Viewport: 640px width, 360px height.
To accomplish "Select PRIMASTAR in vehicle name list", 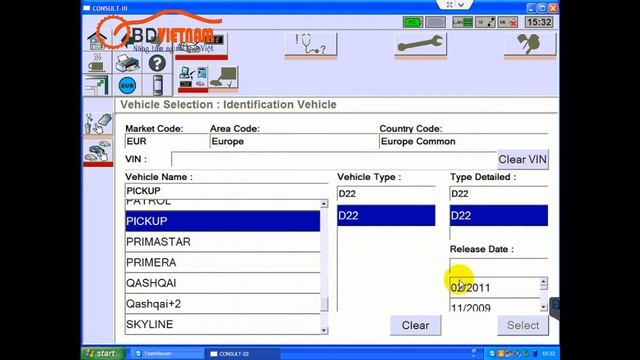I will 222,242.
